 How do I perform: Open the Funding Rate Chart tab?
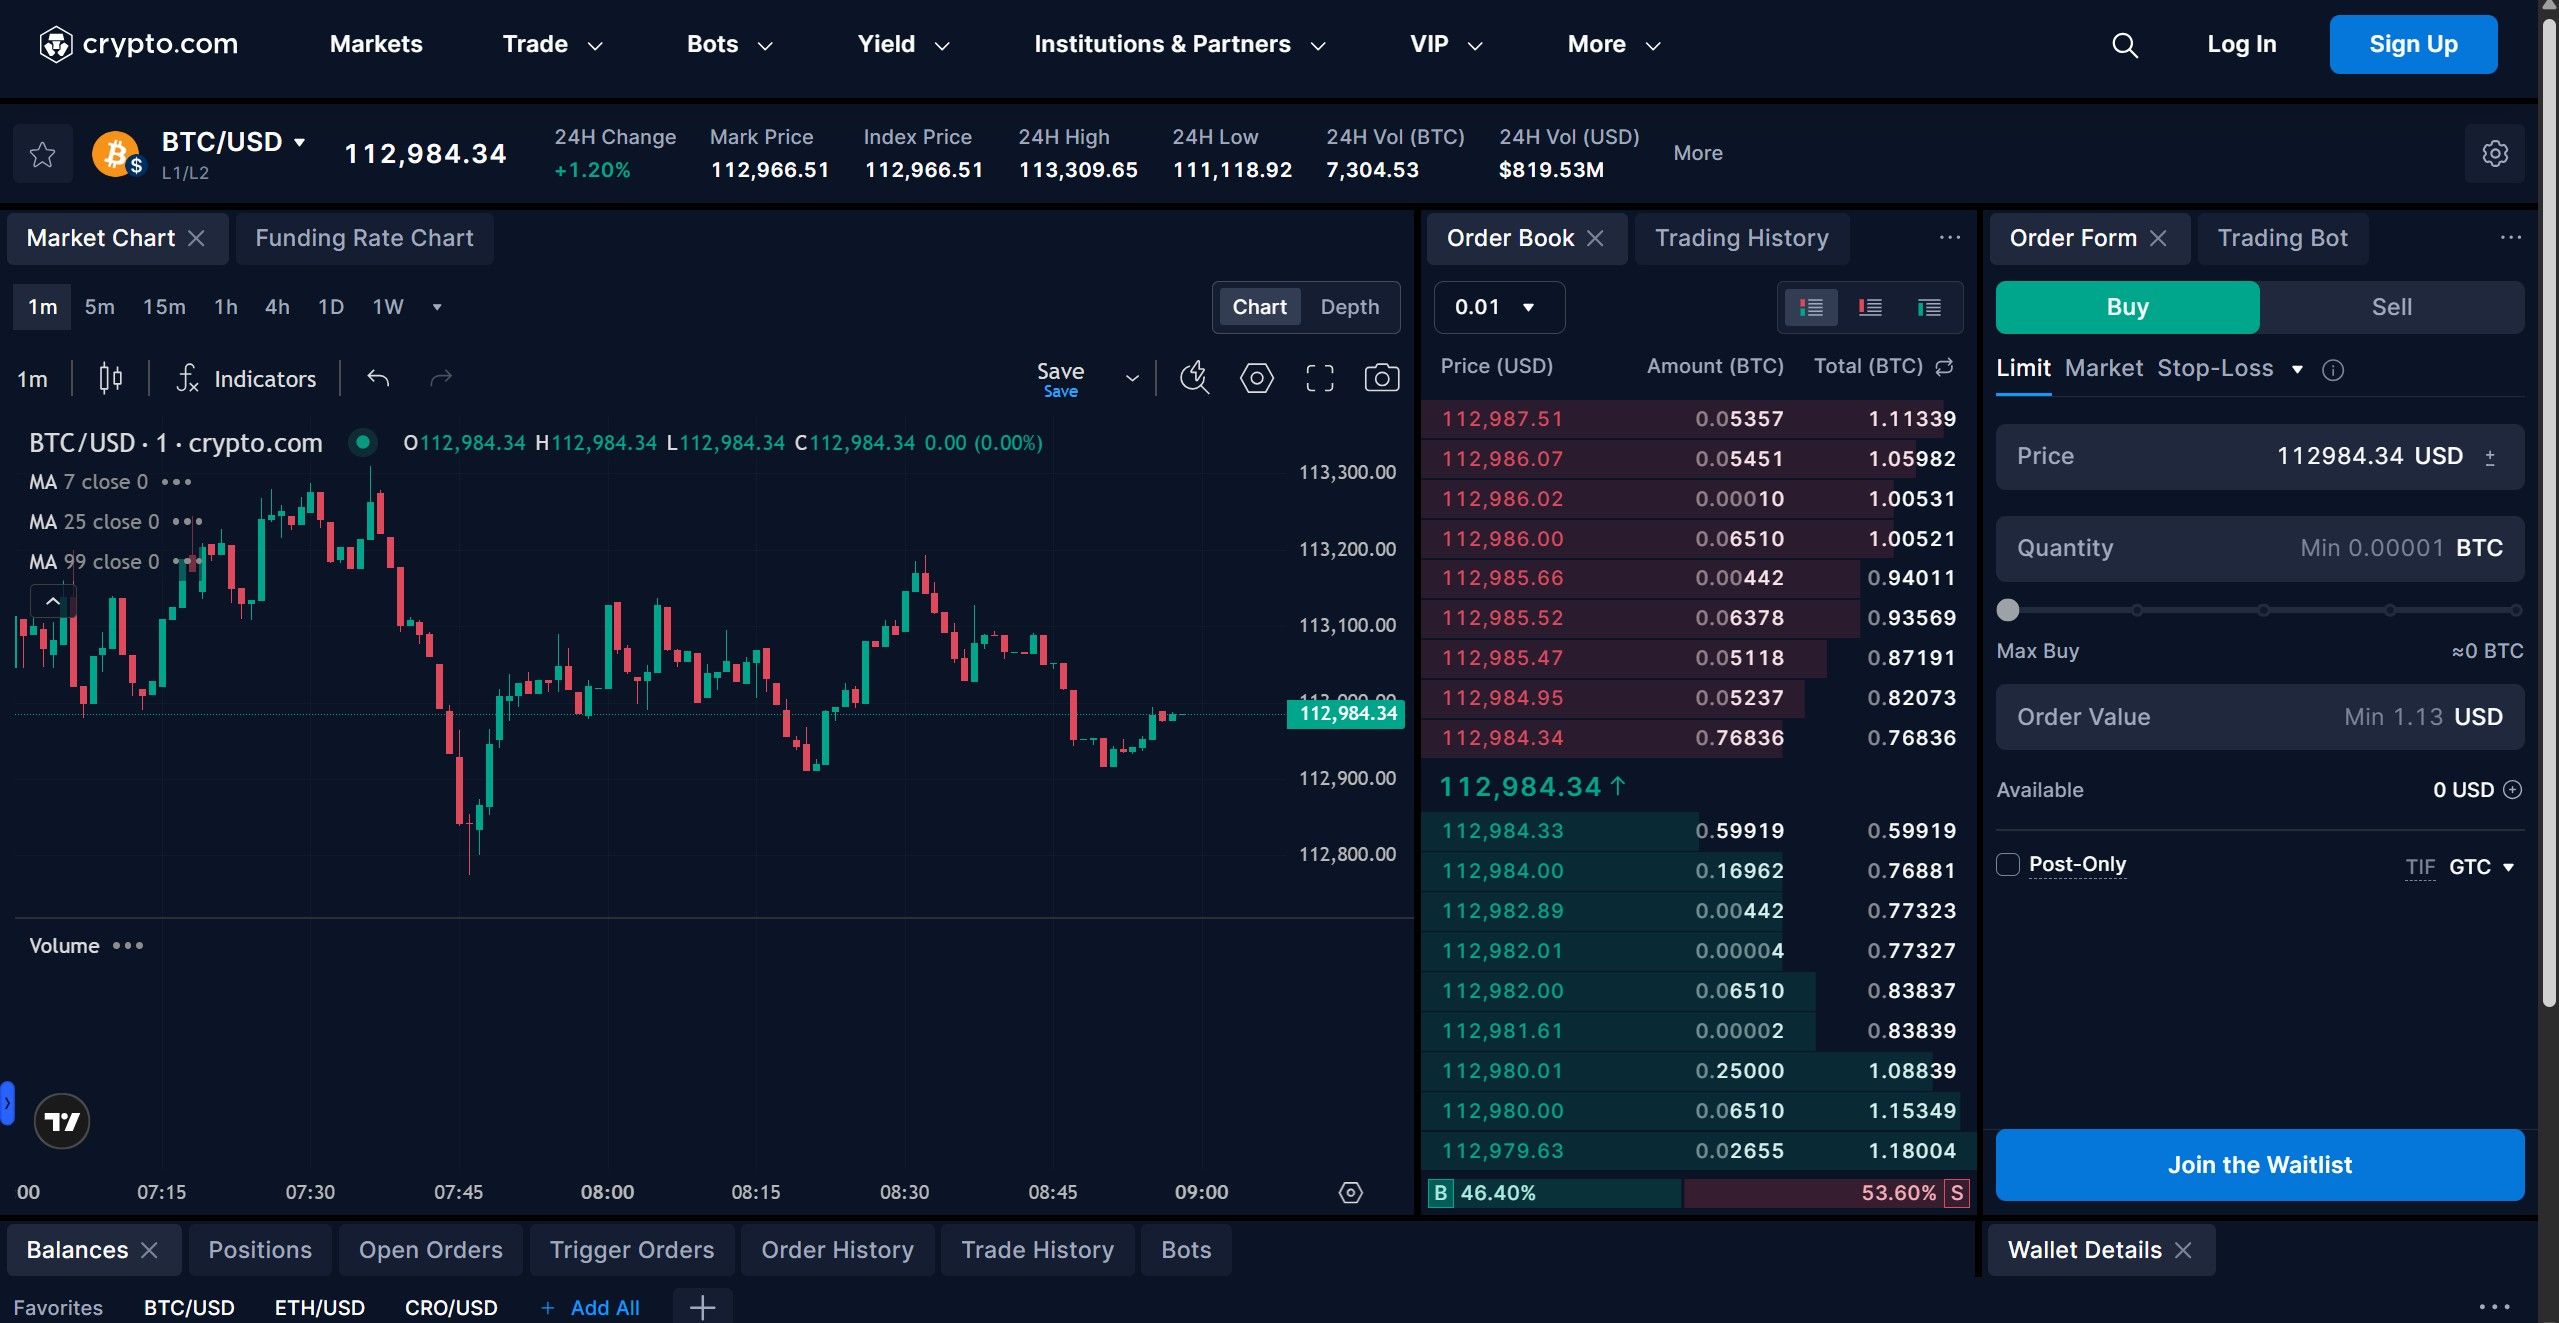[364, 238]
